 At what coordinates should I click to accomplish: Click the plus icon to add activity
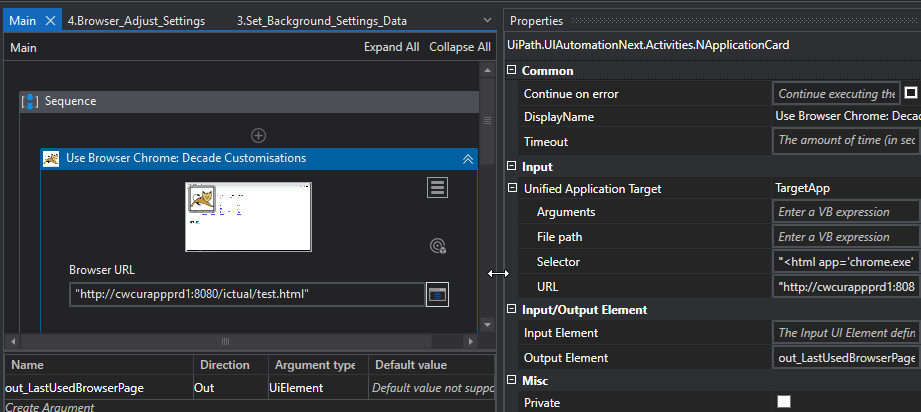coord(258,135)
